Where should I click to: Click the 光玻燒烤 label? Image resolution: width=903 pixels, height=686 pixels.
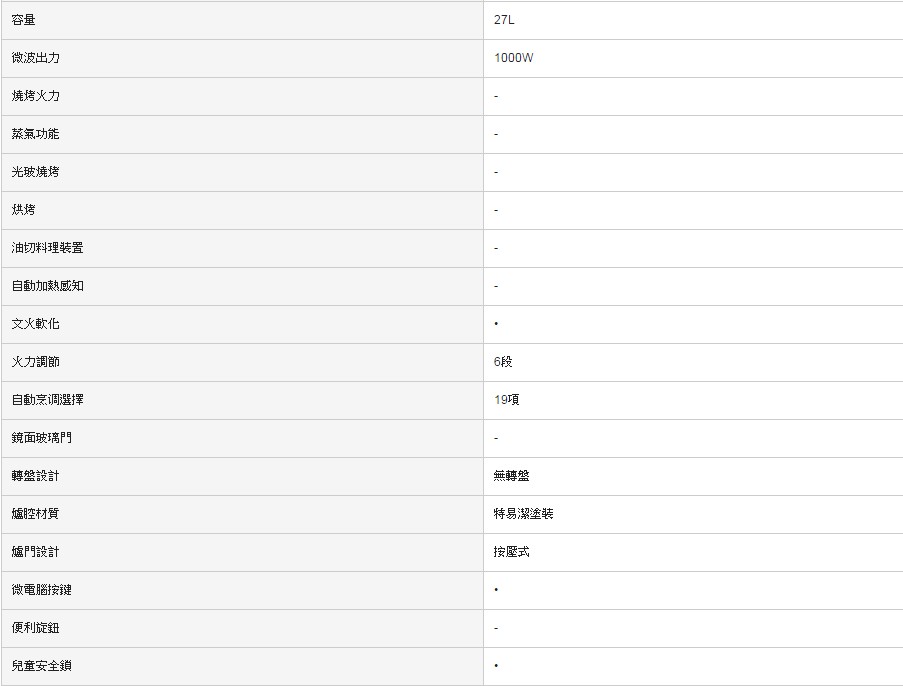[x=35, y=172]
